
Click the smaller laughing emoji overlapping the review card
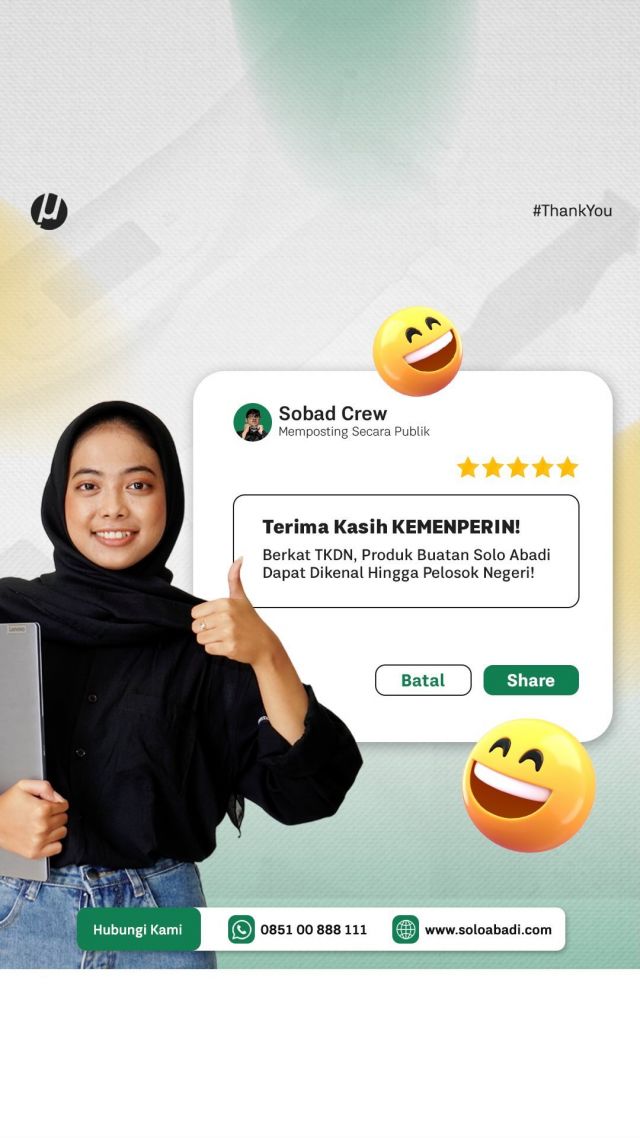(x=417, y=351)
